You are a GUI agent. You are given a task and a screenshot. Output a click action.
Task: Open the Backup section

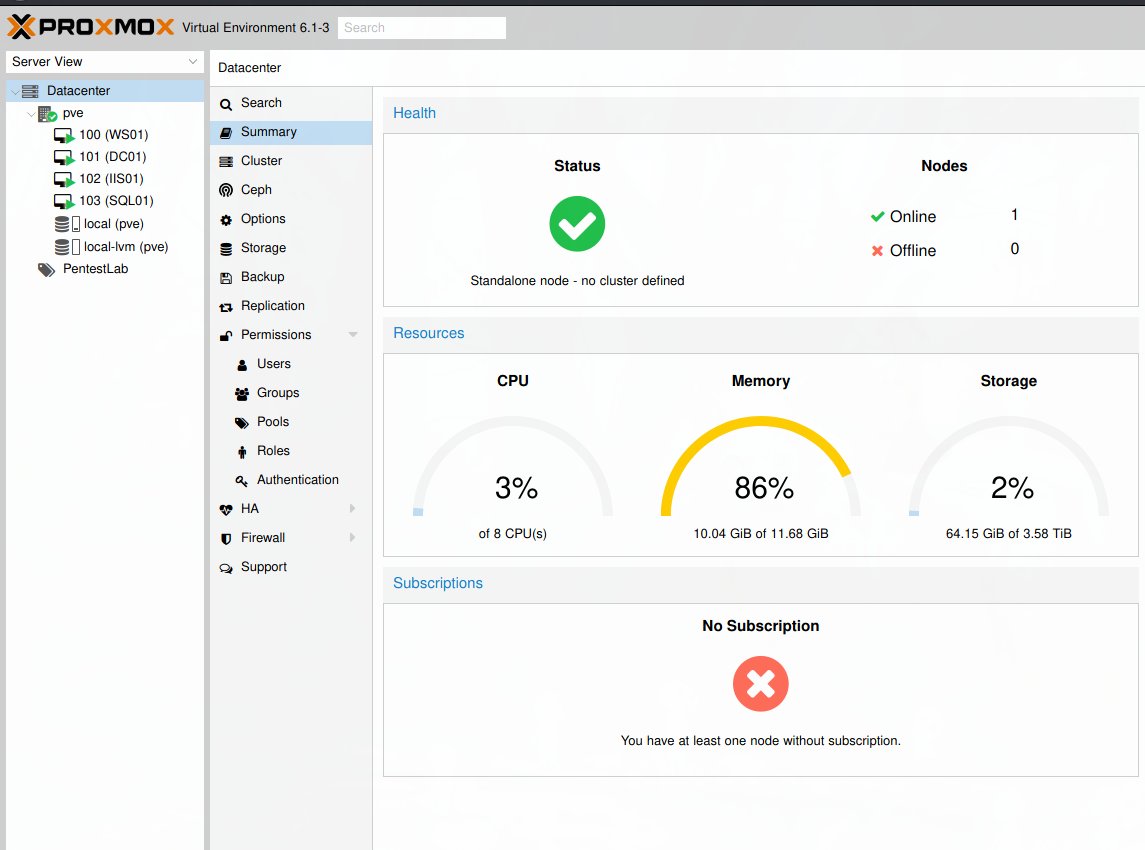(x=291, y=277)
